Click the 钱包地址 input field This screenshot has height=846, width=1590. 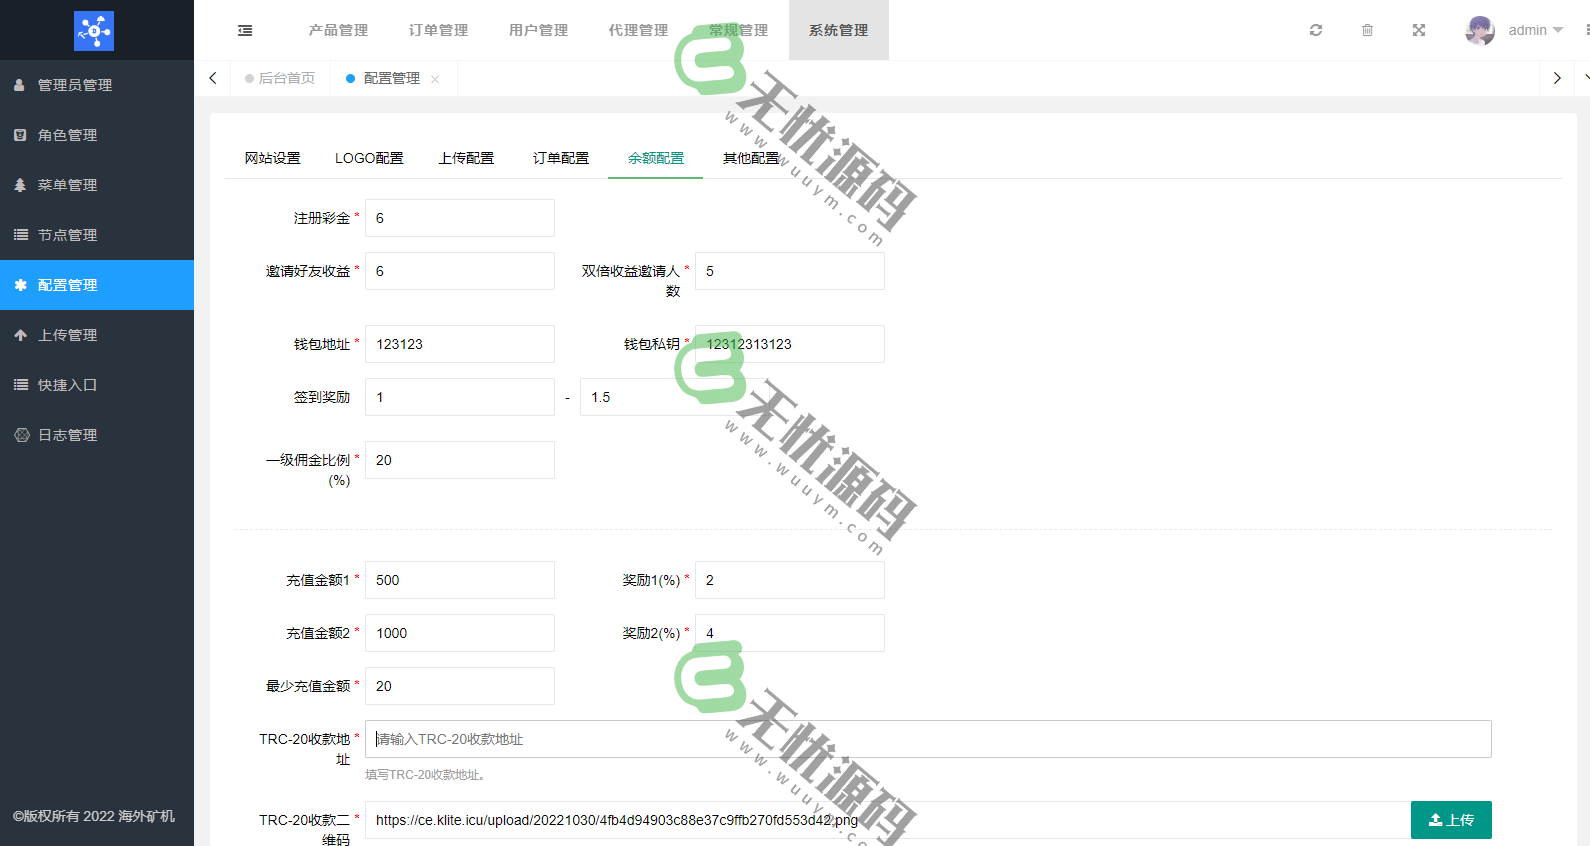(x=460, y=344)
